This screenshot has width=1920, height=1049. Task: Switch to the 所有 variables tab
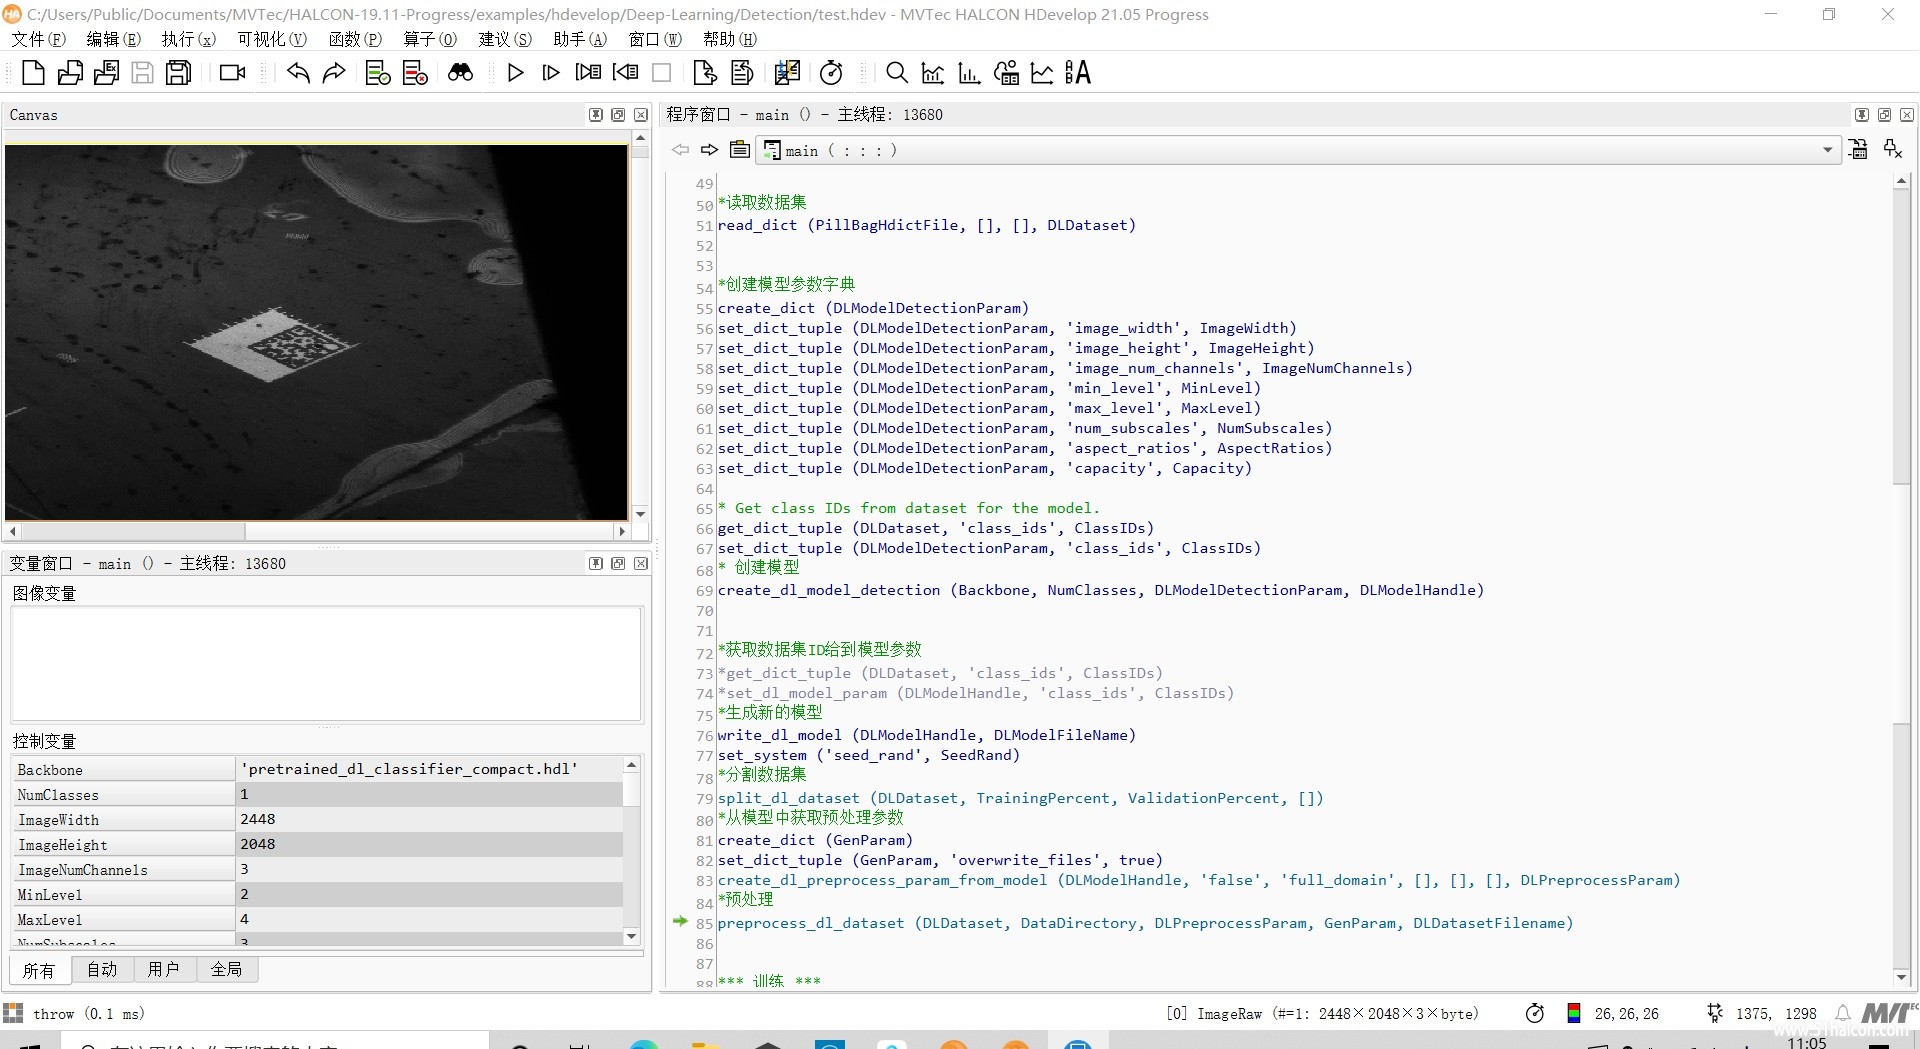[x=39, y=970]
